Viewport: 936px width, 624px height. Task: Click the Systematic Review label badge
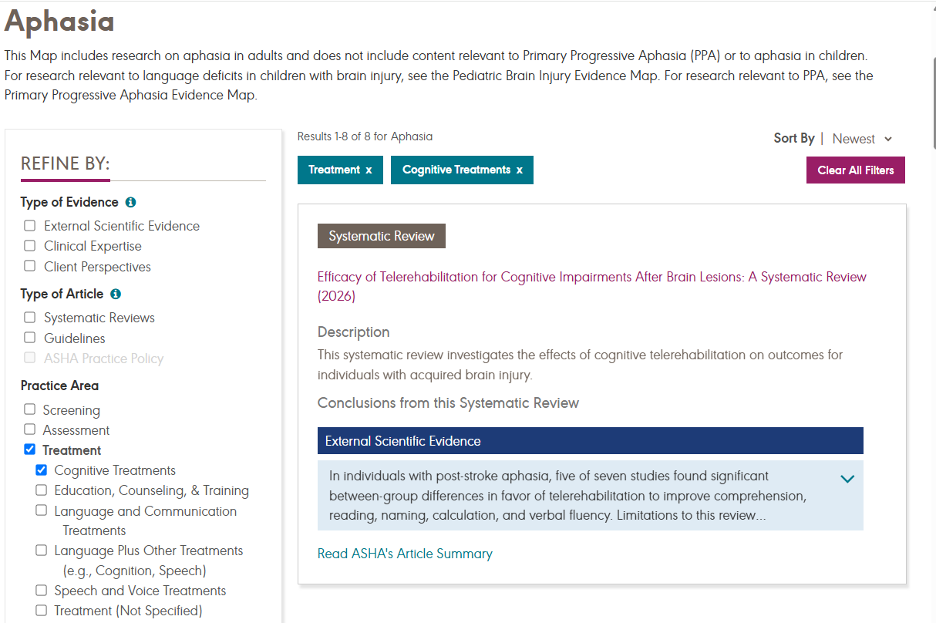(381, 236)
